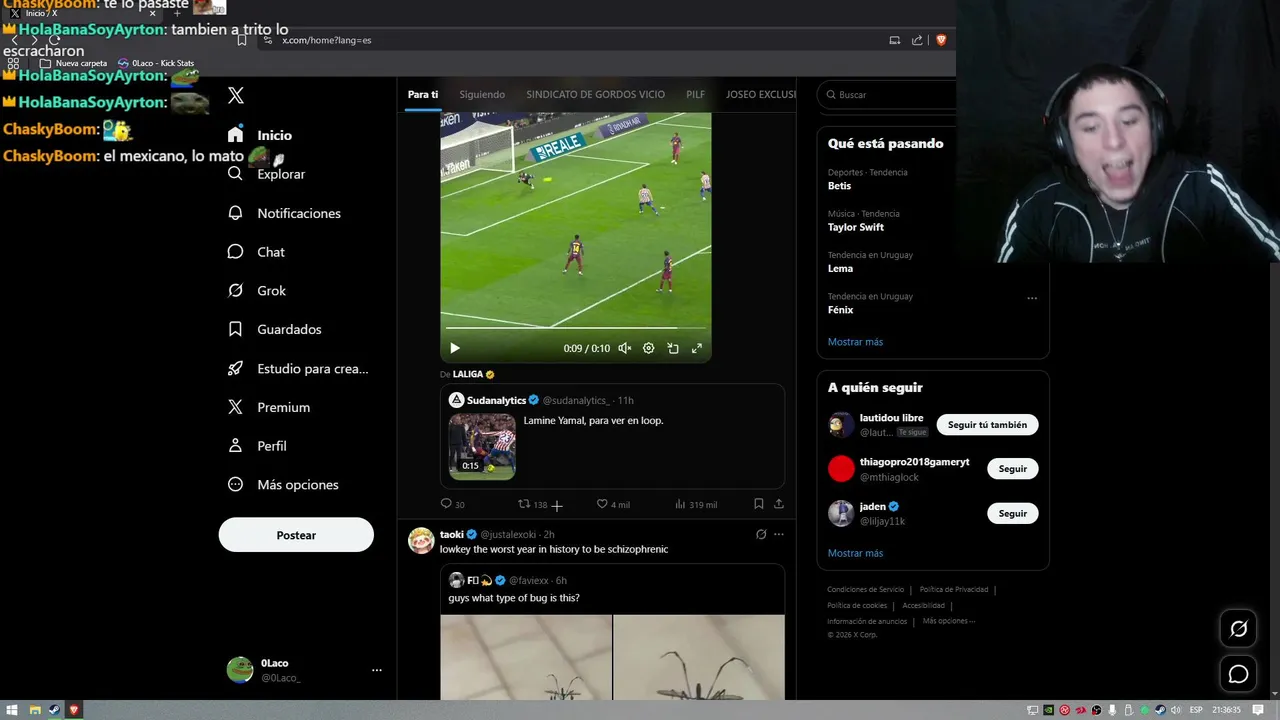Follow thiagopro2018gameryt
The height and width of the screenshot is (720, 1280).
(1013, 469)
